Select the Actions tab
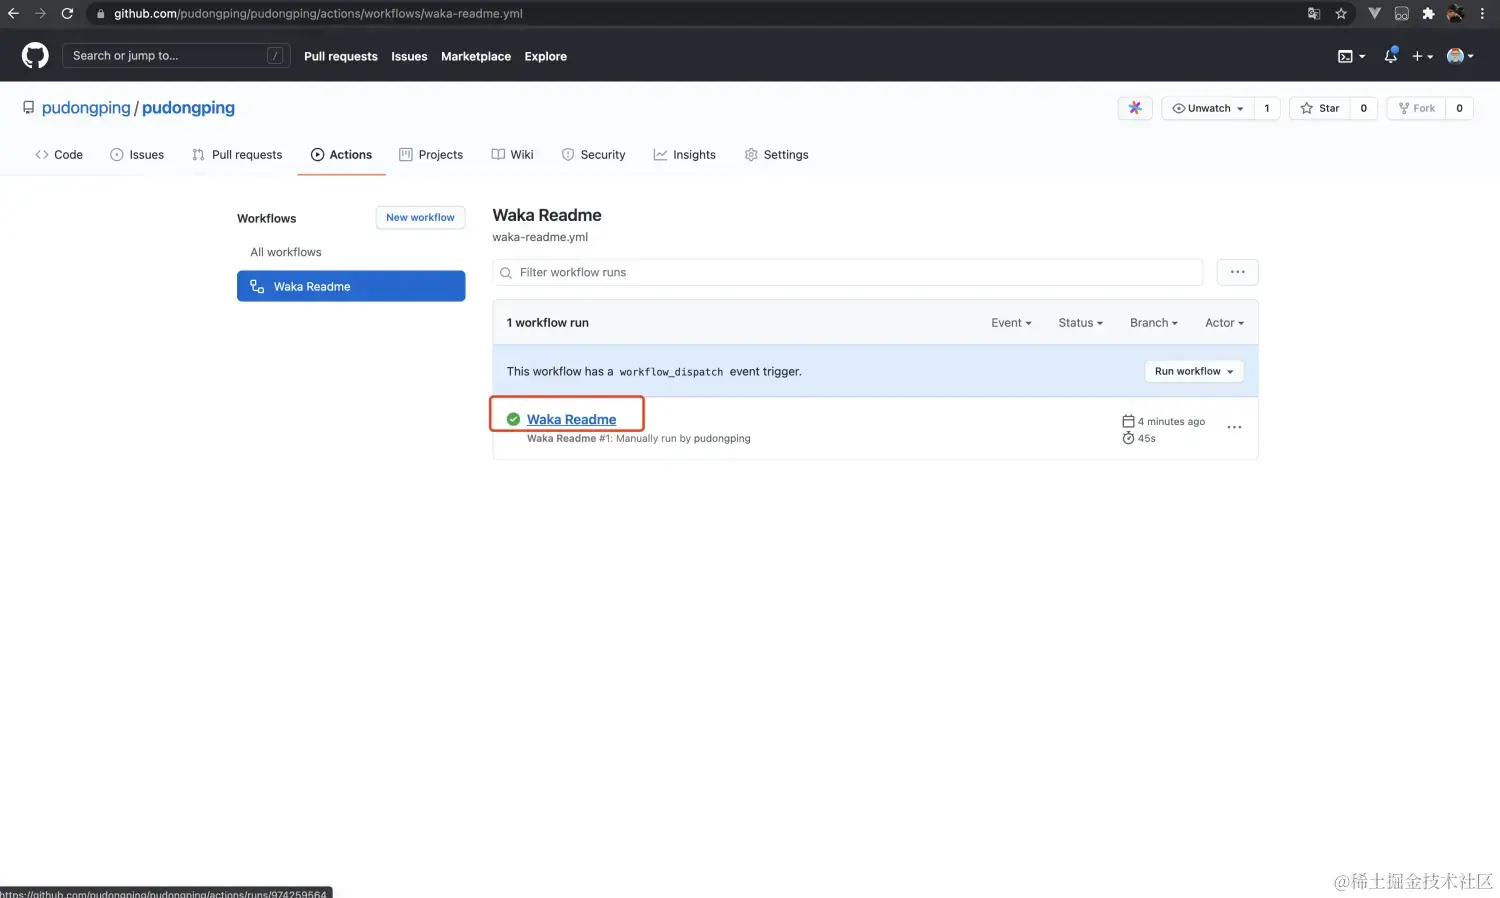Viewport: 1500px width, 898px height. coord(341,155)
